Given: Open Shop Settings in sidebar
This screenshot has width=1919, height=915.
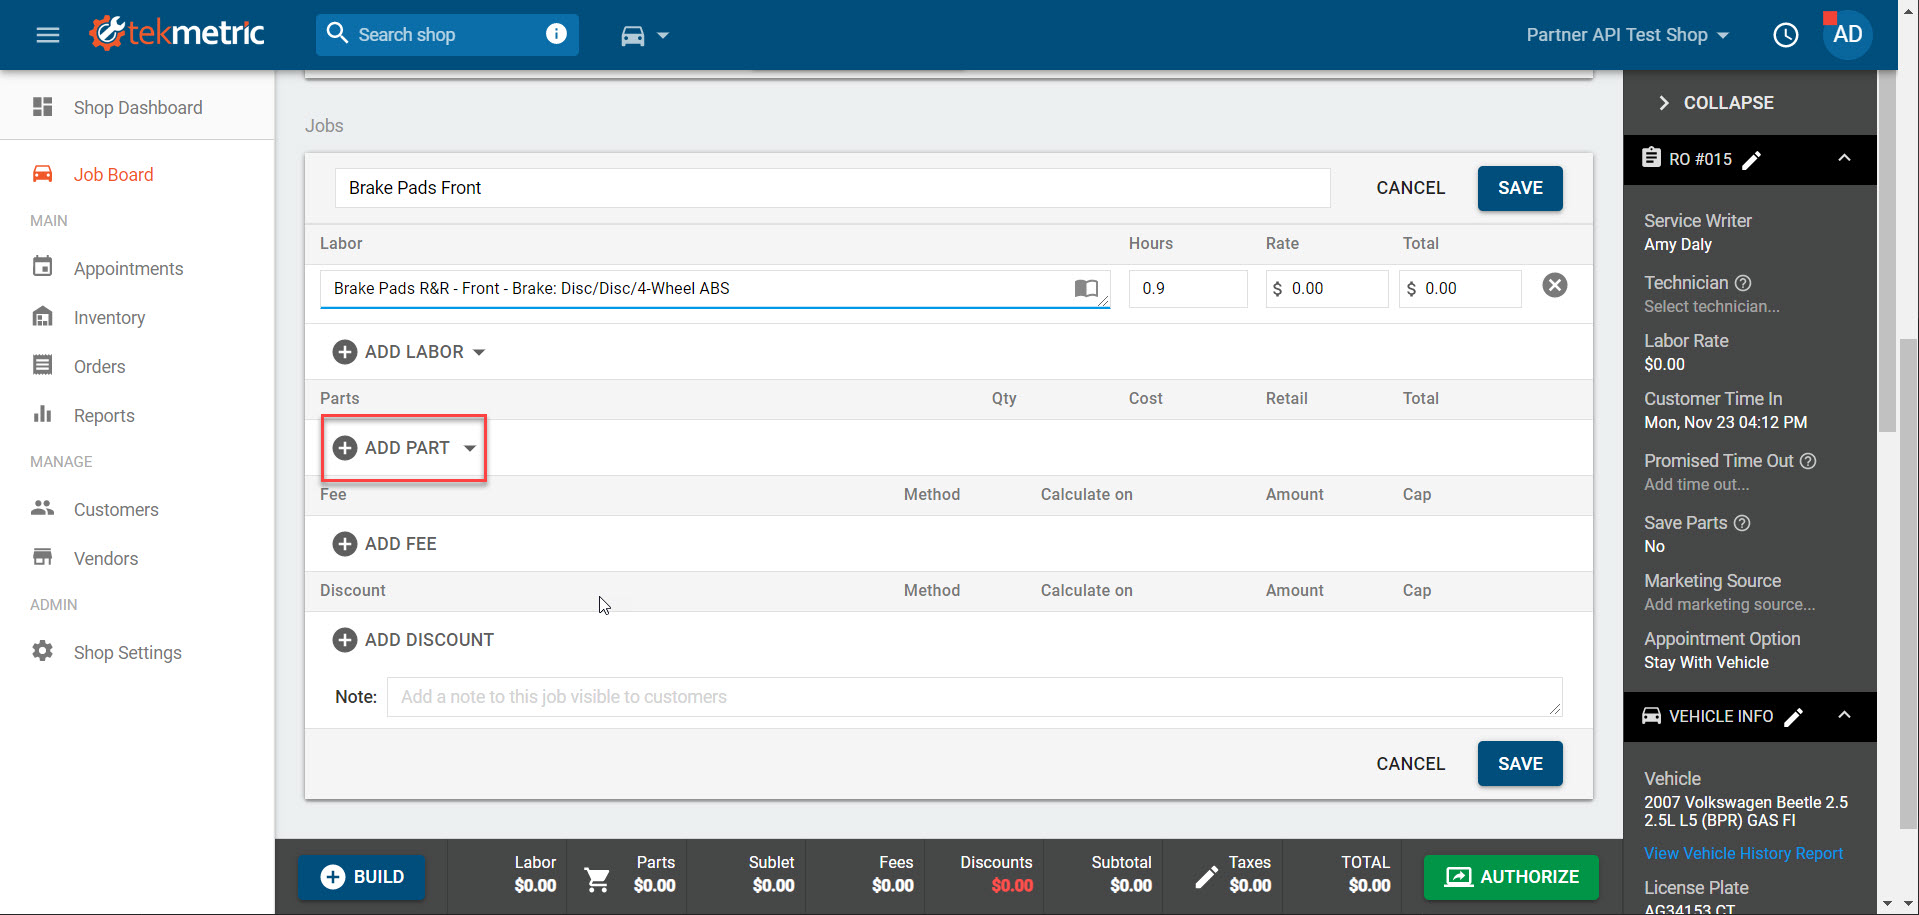Looking at the screenshot, I should [127, 653].
